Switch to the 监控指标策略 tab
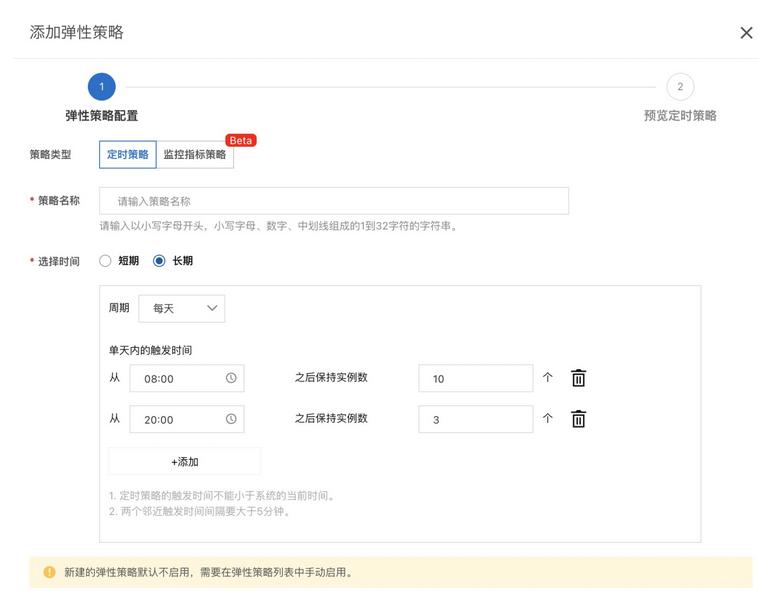The height and width of the screenshot is (597, 759). [195, 154]
